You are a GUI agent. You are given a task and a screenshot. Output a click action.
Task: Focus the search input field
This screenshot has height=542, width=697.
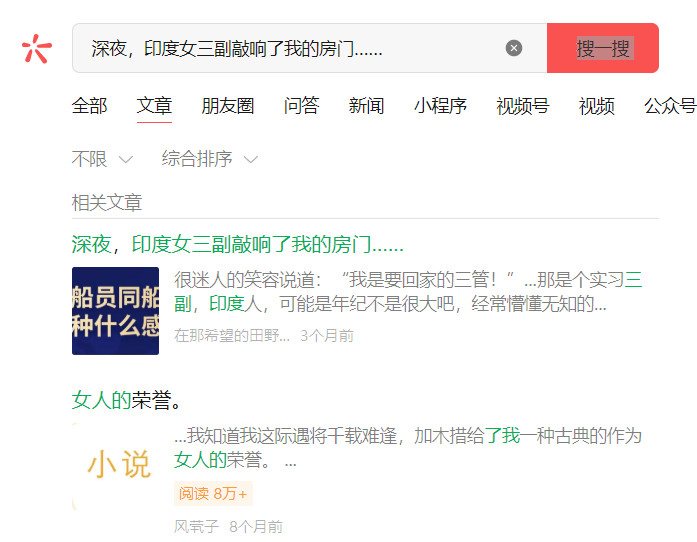tap(309, 48)
